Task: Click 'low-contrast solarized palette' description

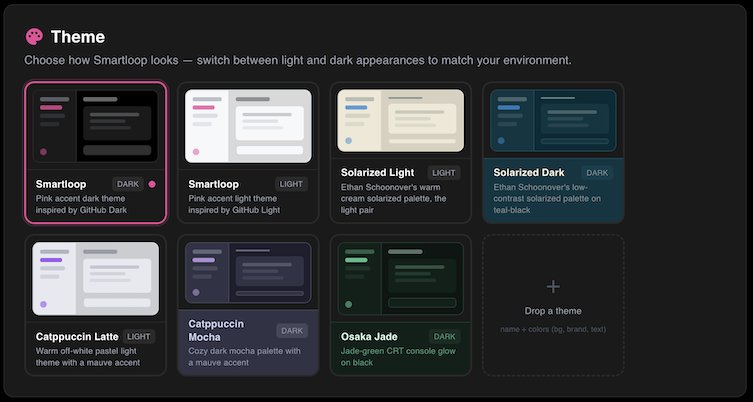Action: [547, 198]
